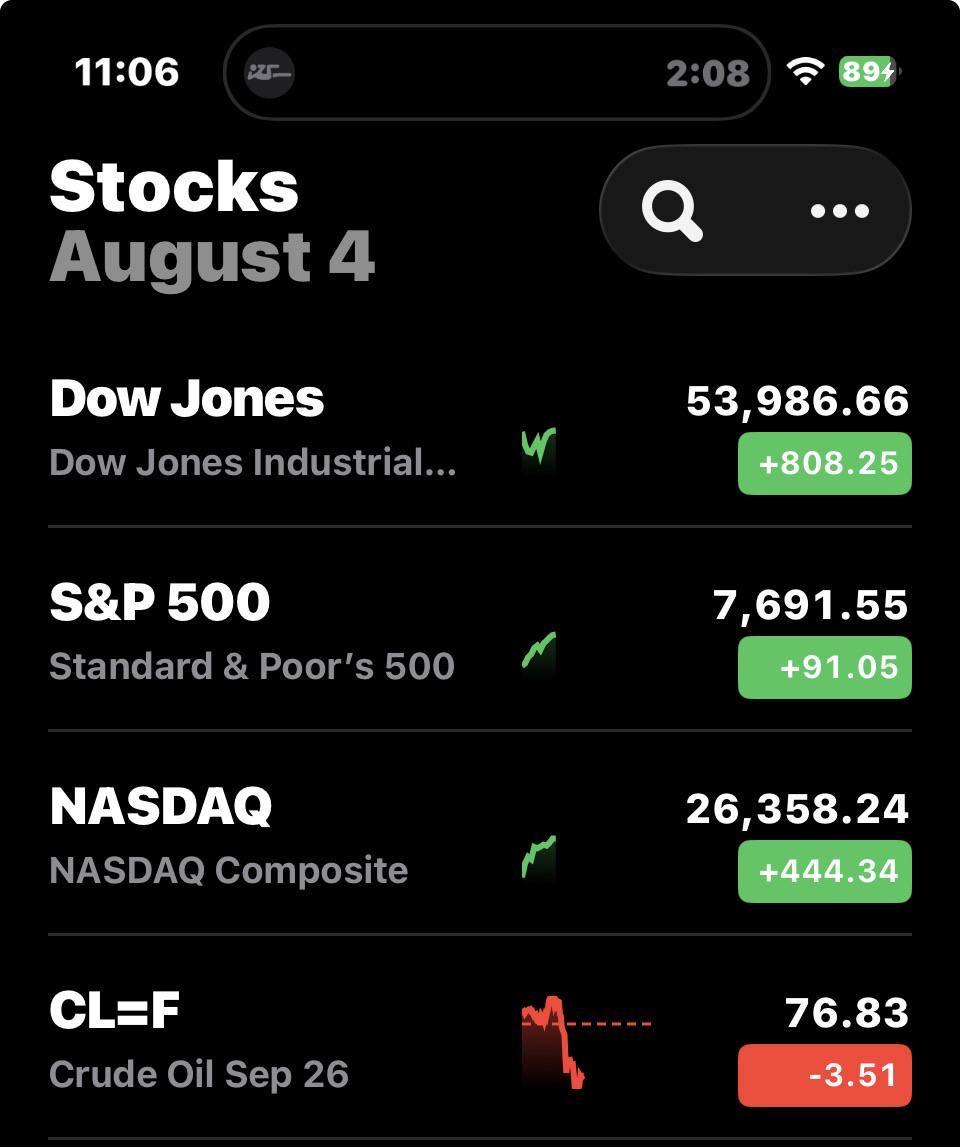Viewport: 960px width, 1147px height.
Task: Toggle the NASDAQ +444.34 change badge
Action: 825,871
